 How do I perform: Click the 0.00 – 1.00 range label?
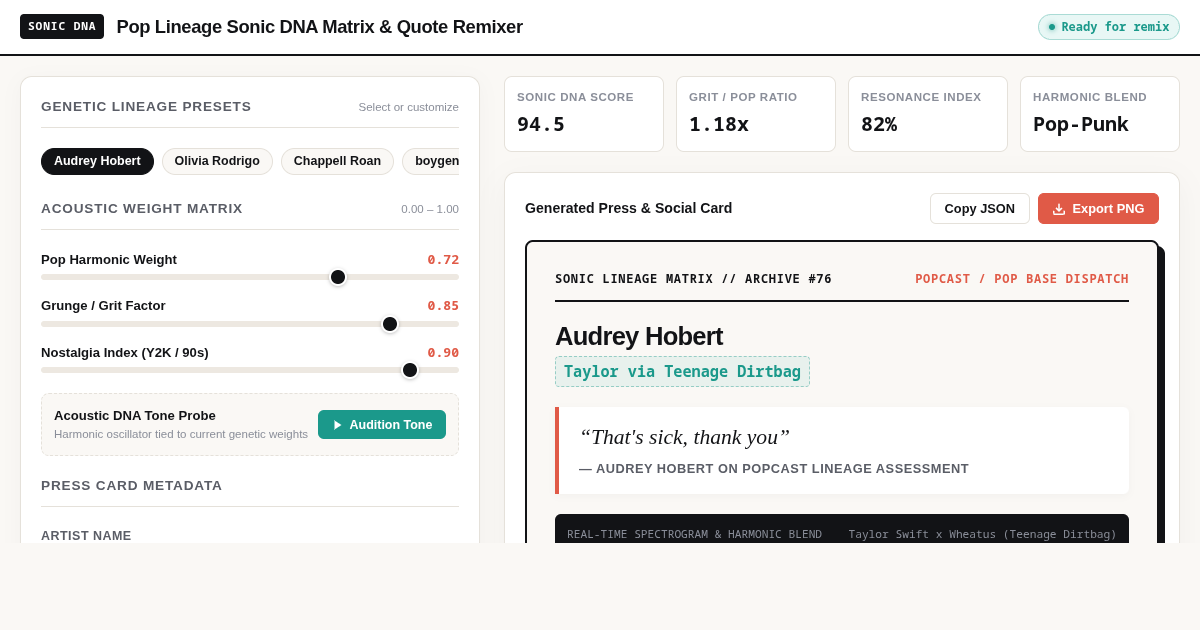430,209
